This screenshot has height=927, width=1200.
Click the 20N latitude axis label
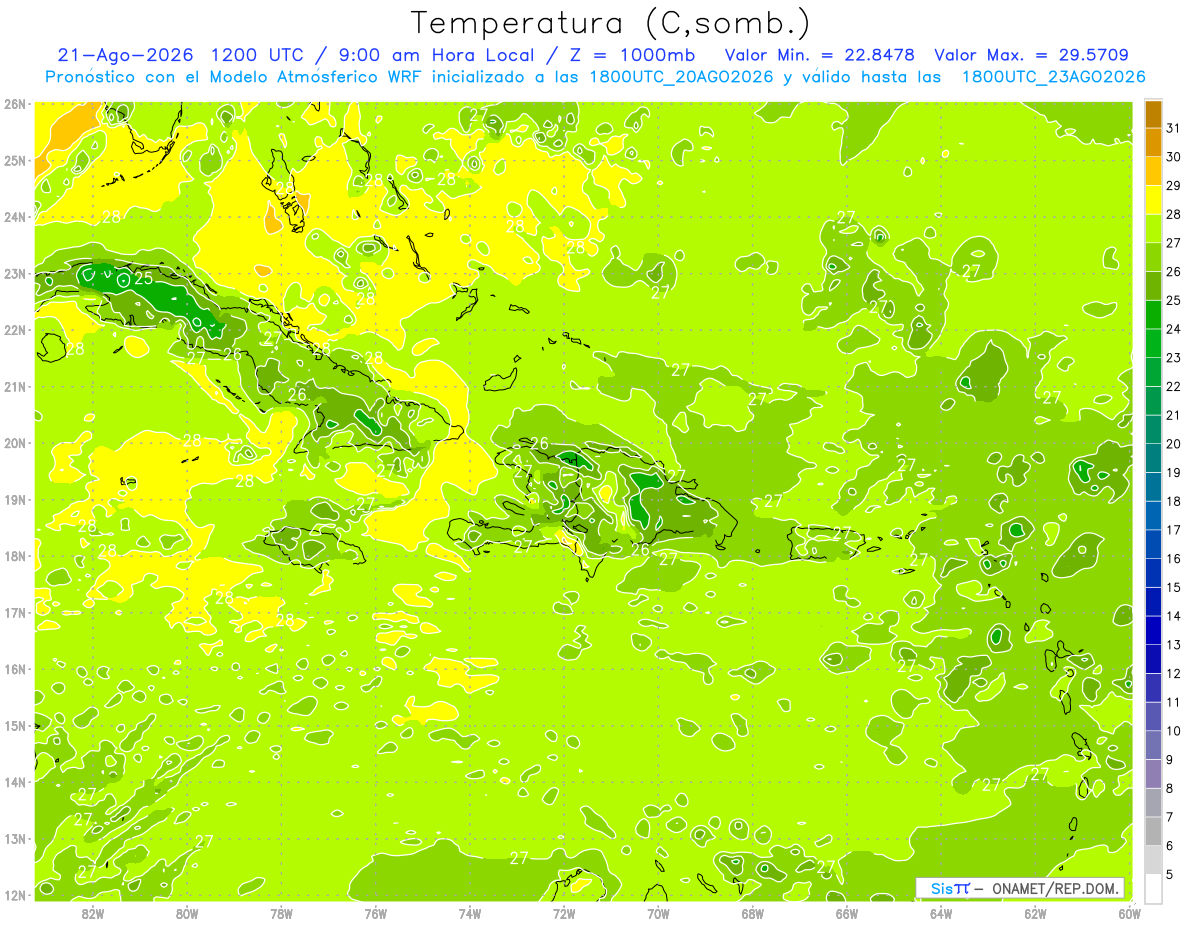click(16, 443)
